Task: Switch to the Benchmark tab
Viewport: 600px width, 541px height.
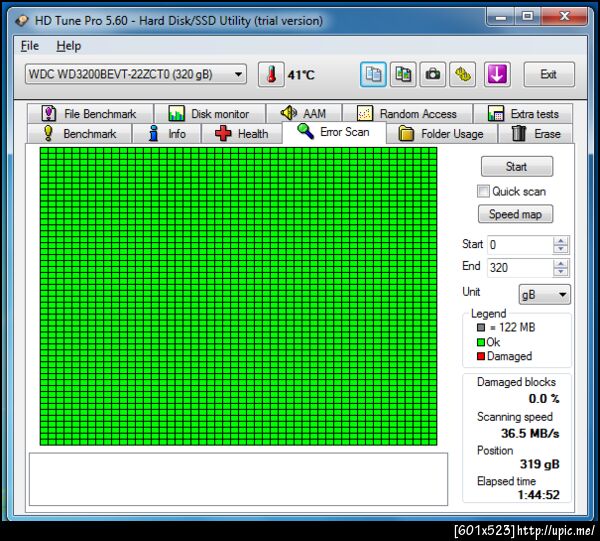Action: tap(80, 134)
